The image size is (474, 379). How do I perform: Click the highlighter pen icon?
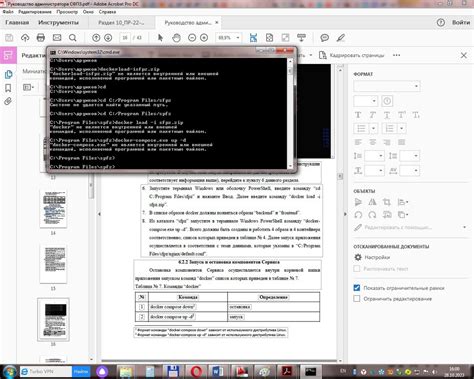340,38
